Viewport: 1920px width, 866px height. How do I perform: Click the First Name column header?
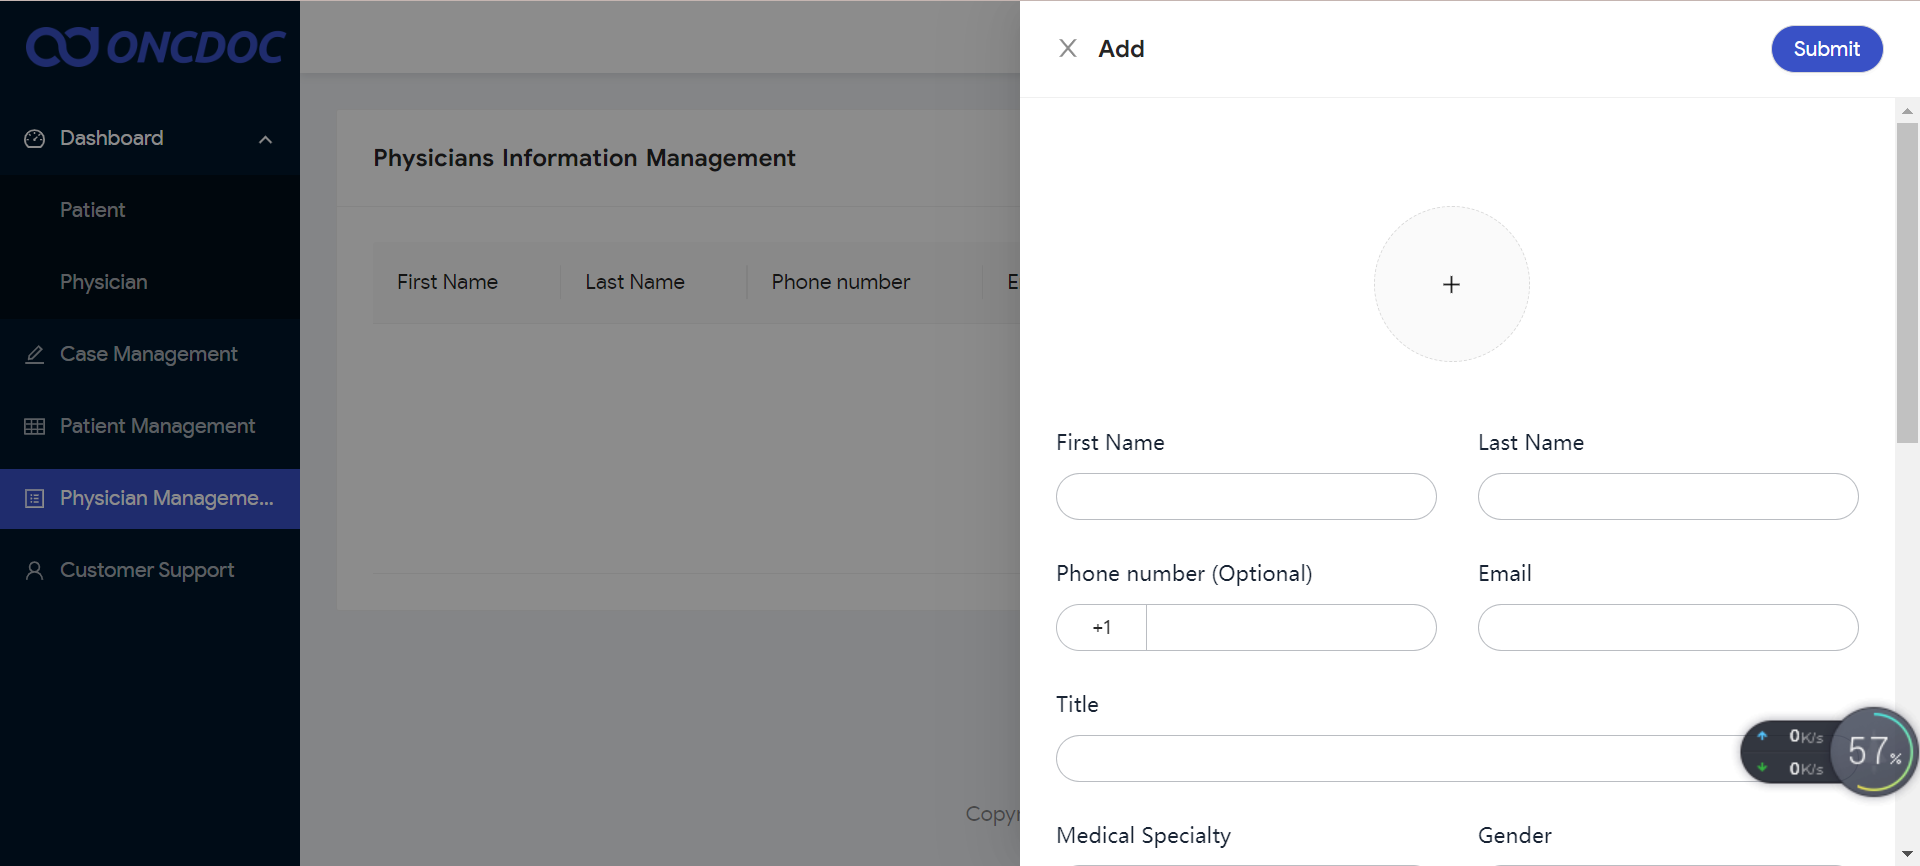coord(447,283)
